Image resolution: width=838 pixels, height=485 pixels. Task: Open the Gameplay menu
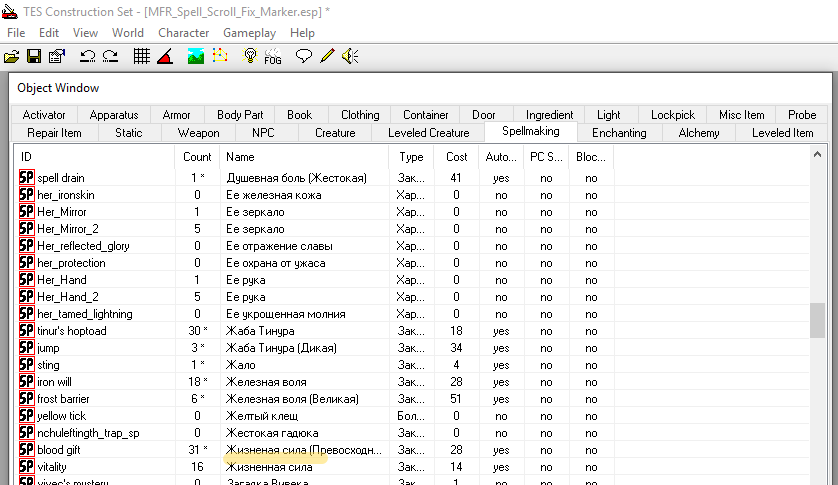250,33
